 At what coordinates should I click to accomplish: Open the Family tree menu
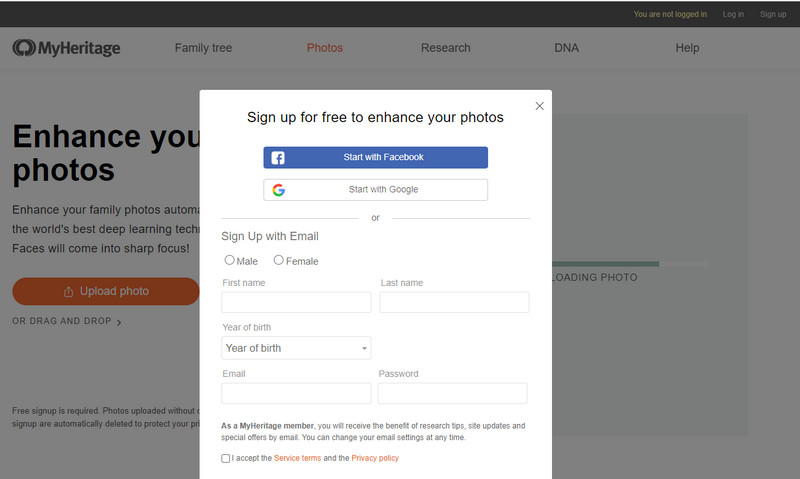(205, 48)
